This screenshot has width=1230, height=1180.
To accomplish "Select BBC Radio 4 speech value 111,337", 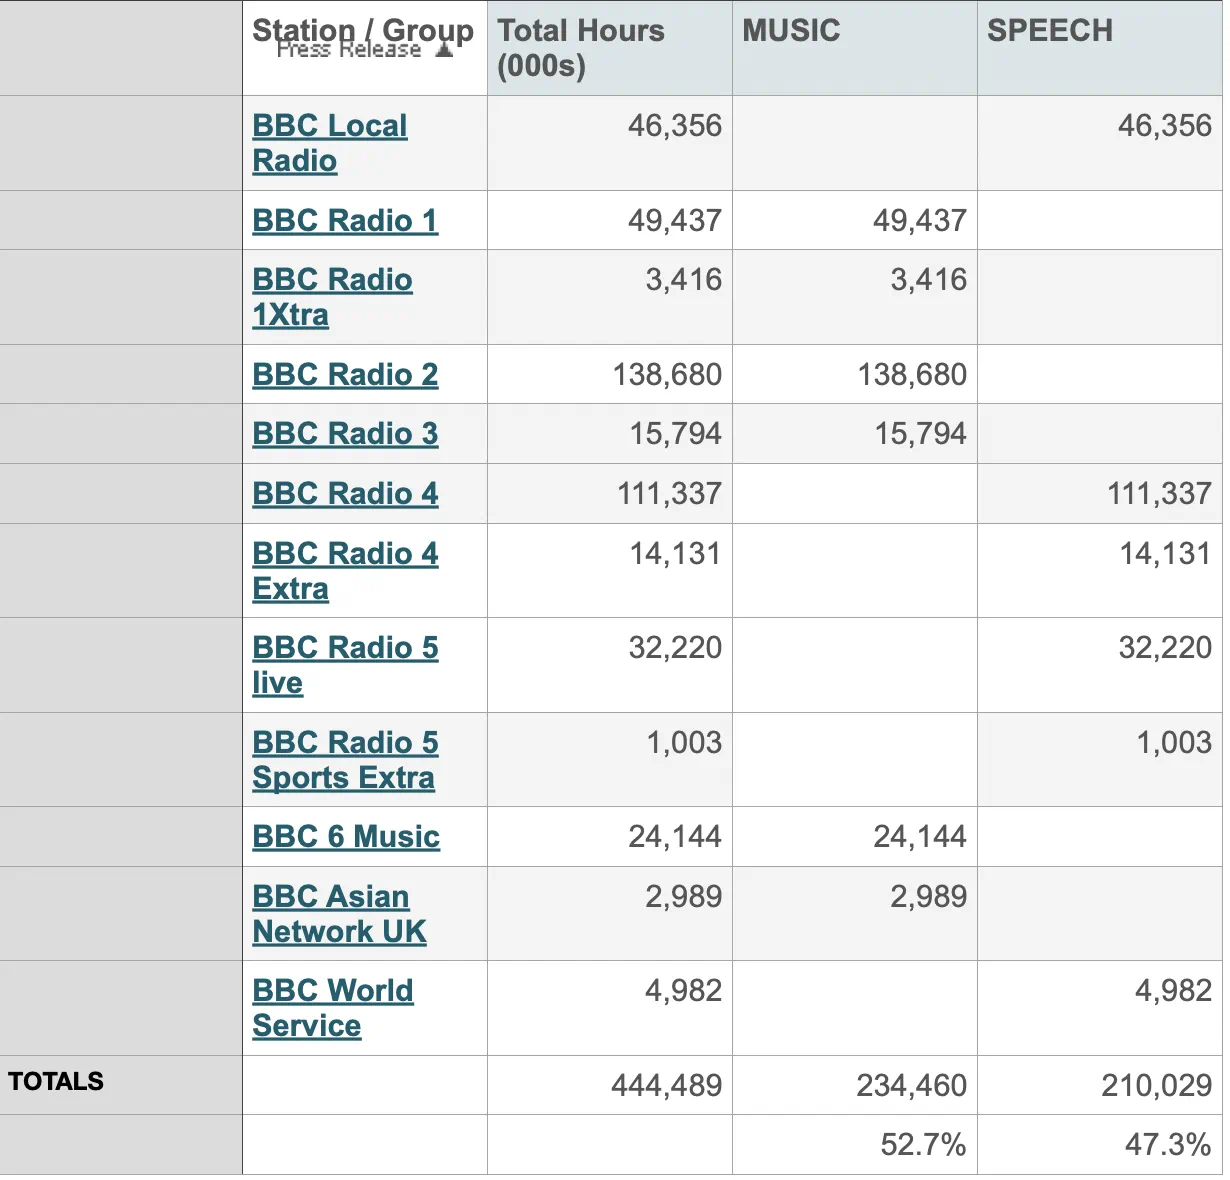I will click(1160, 493).
